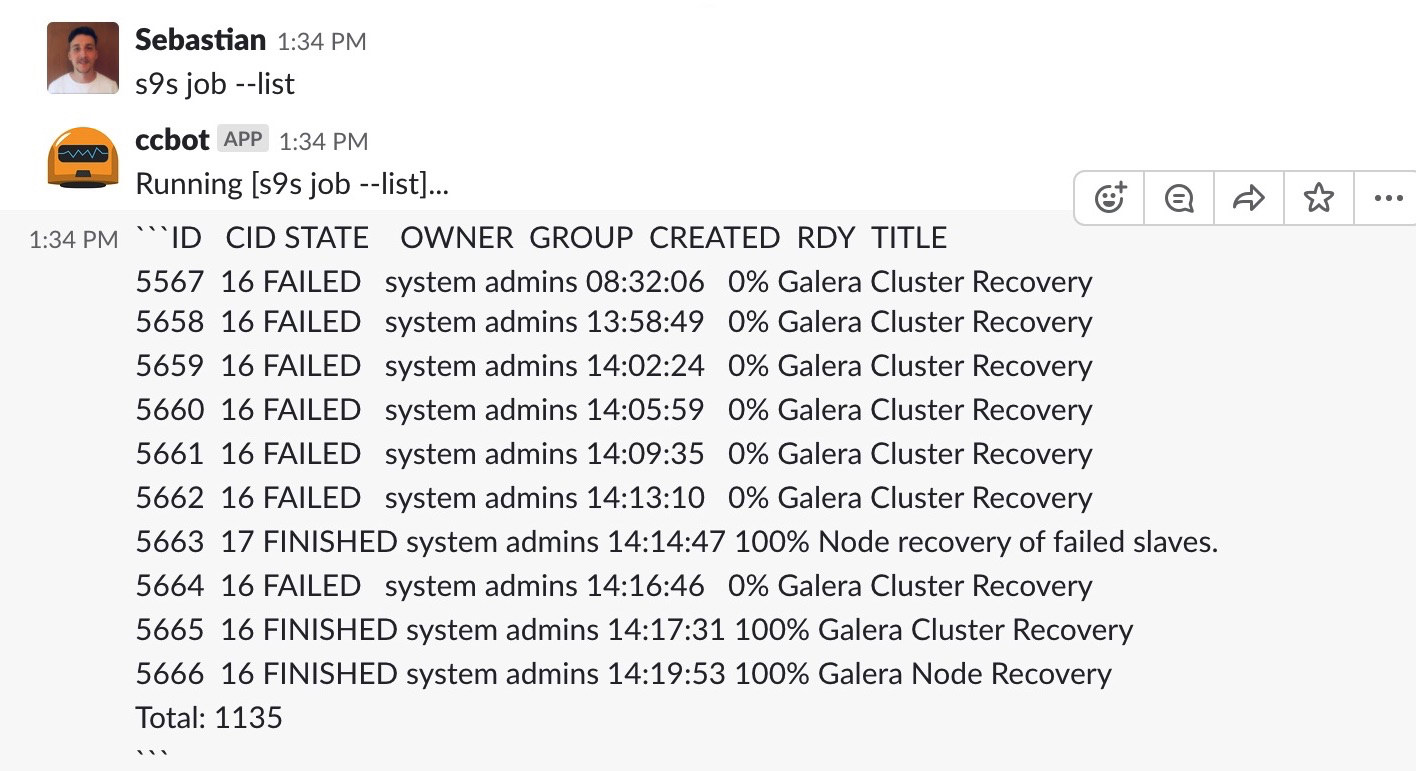
Task: Open the ccbot sender name
Action: 172,140
